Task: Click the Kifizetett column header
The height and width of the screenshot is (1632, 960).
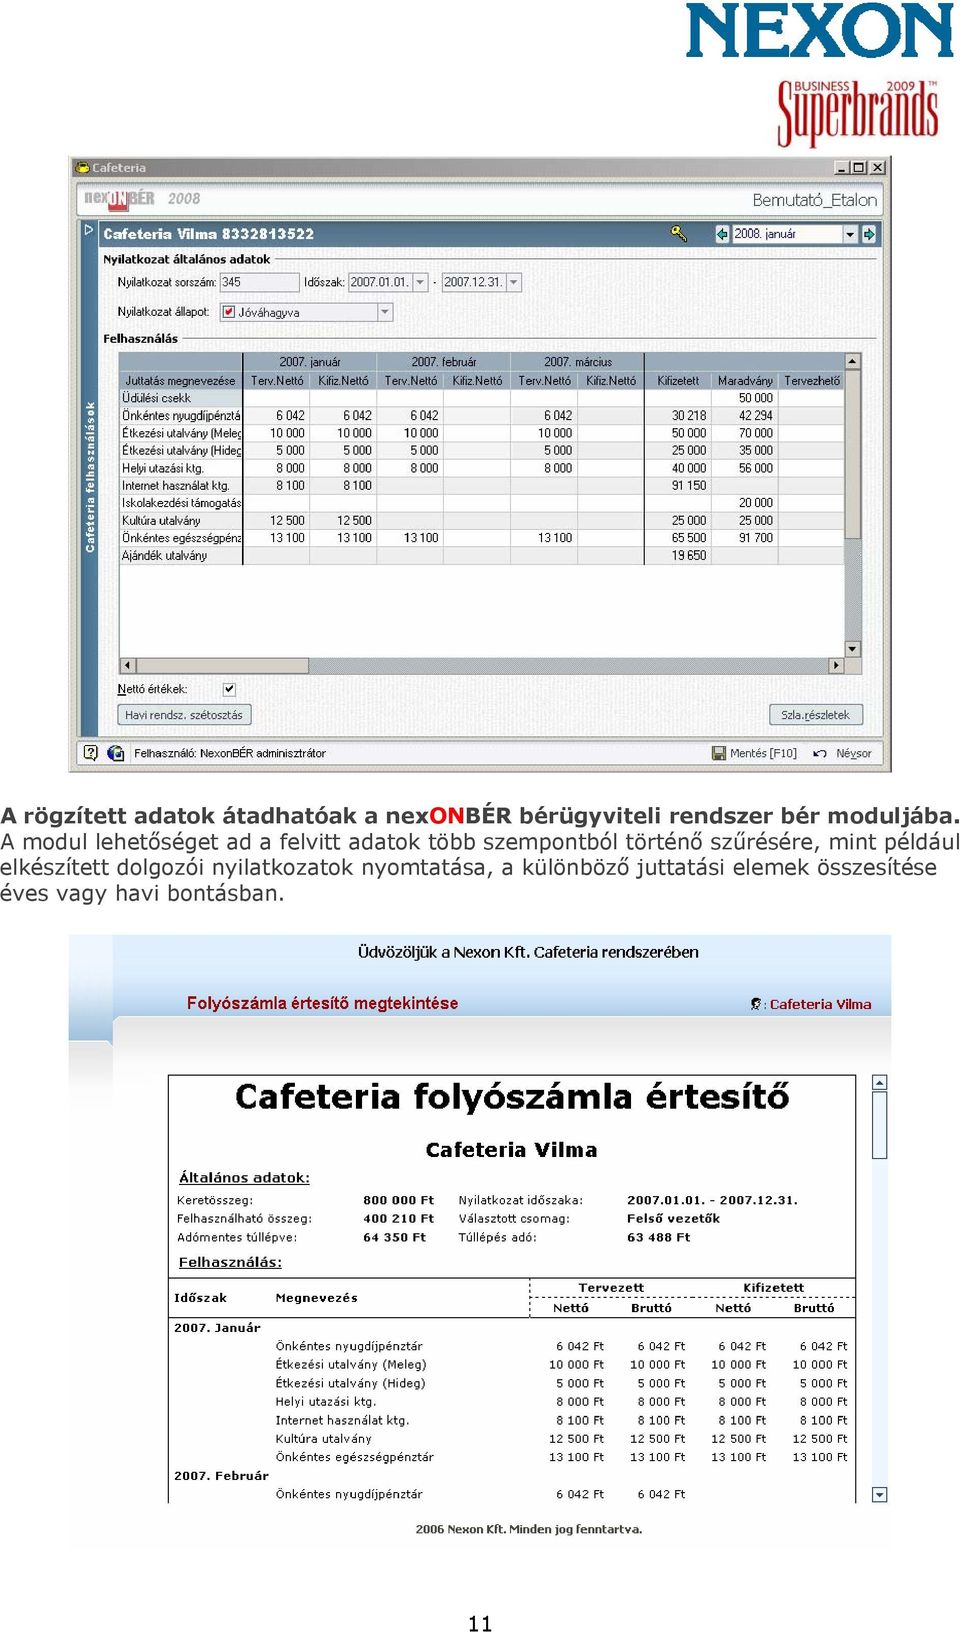Action: pos(678,381)
